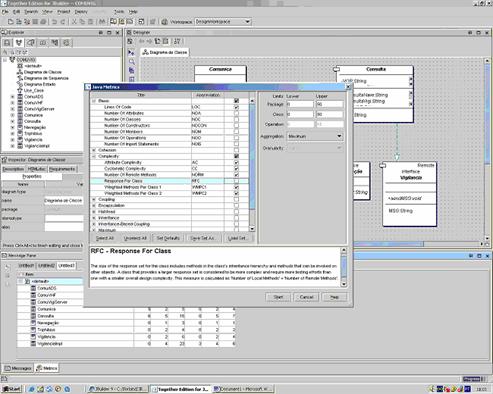The image size is (493, 394).
Task: Uncheck Weighted Methods Per Class 1 checkbox
Action: [236, 187]
